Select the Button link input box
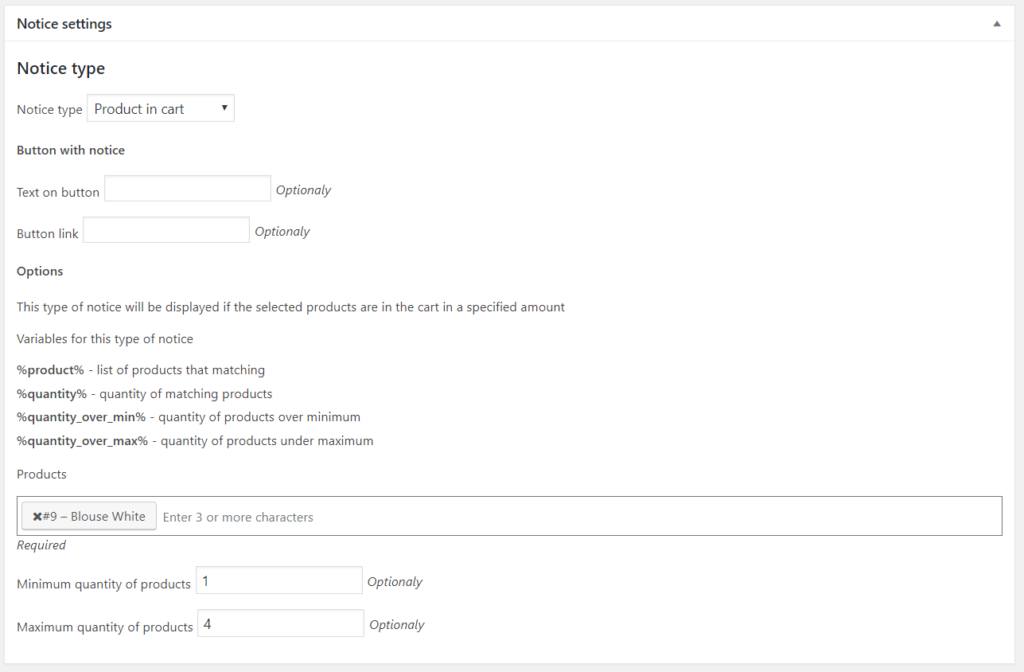1024x672 pixels. coord(166,230)
